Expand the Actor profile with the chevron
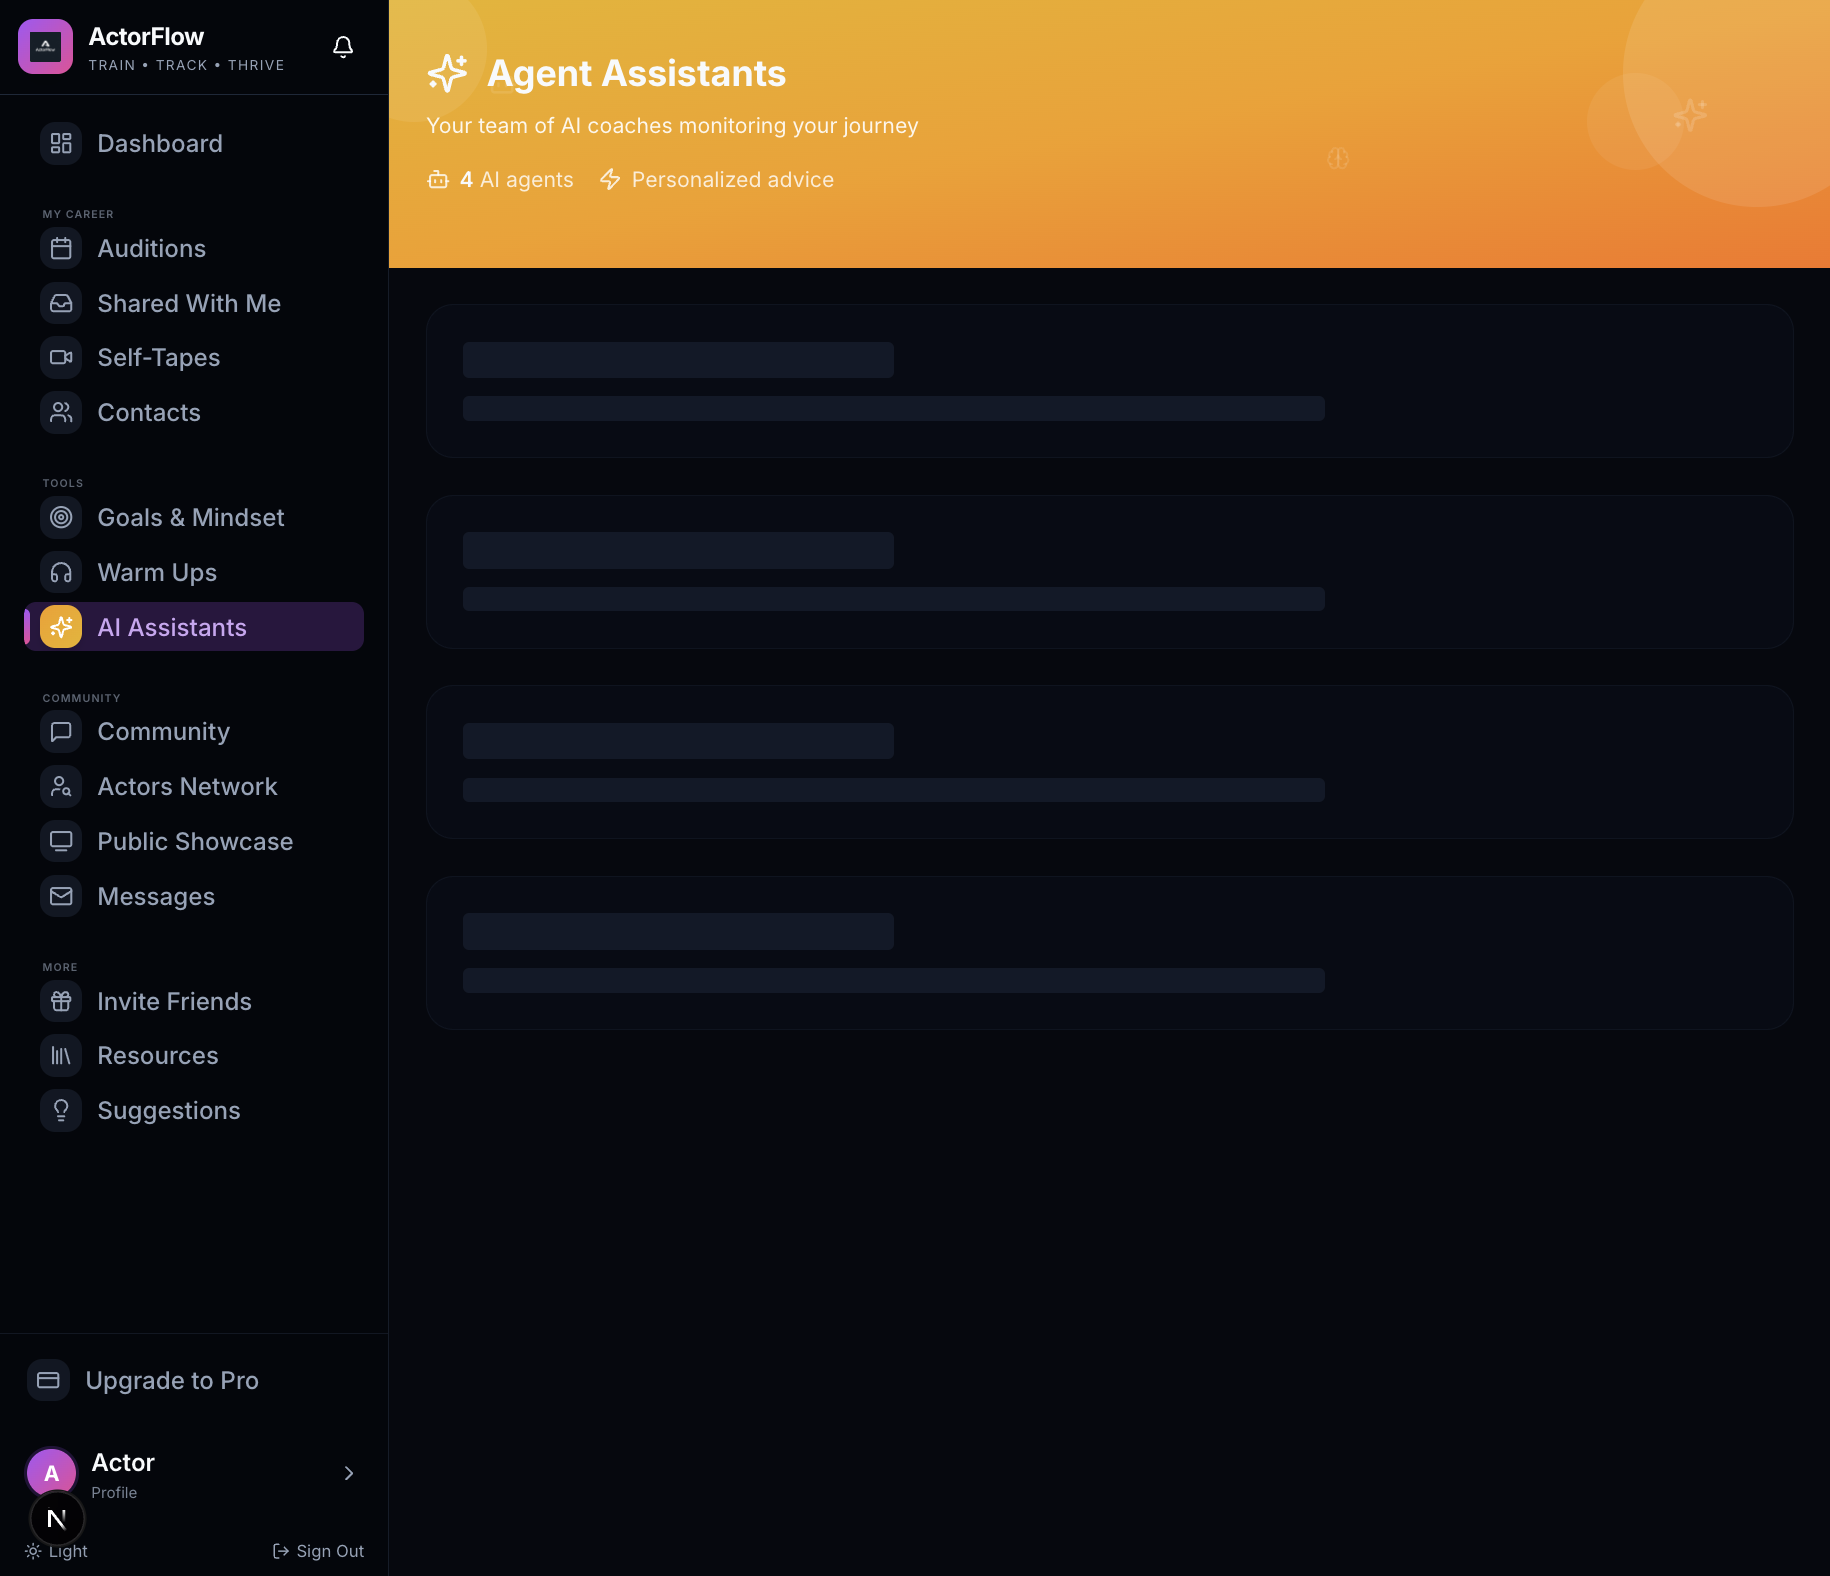Image resolution: width=1830 pixels, height=1576 pixels. click(x=349, y=1473)
